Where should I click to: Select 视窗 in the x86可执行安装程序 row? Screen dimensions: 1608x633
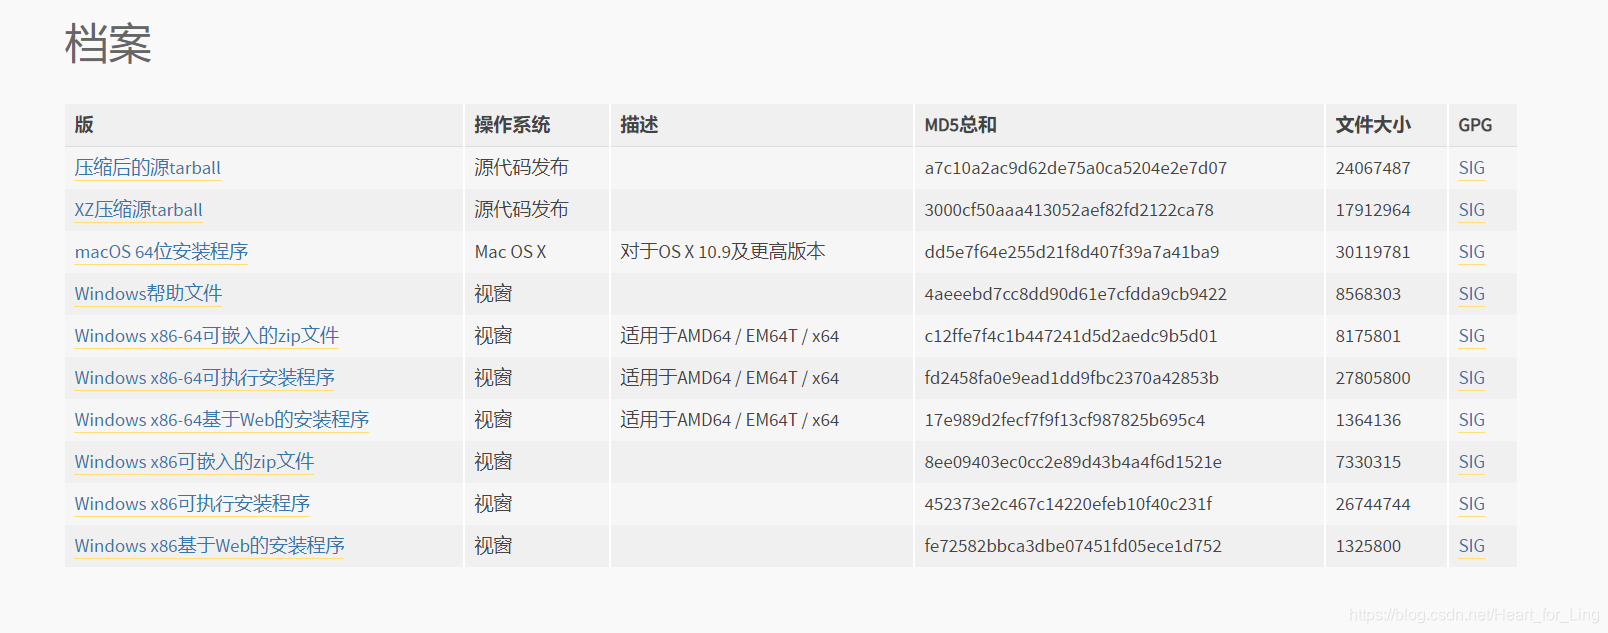coord(493,504)
